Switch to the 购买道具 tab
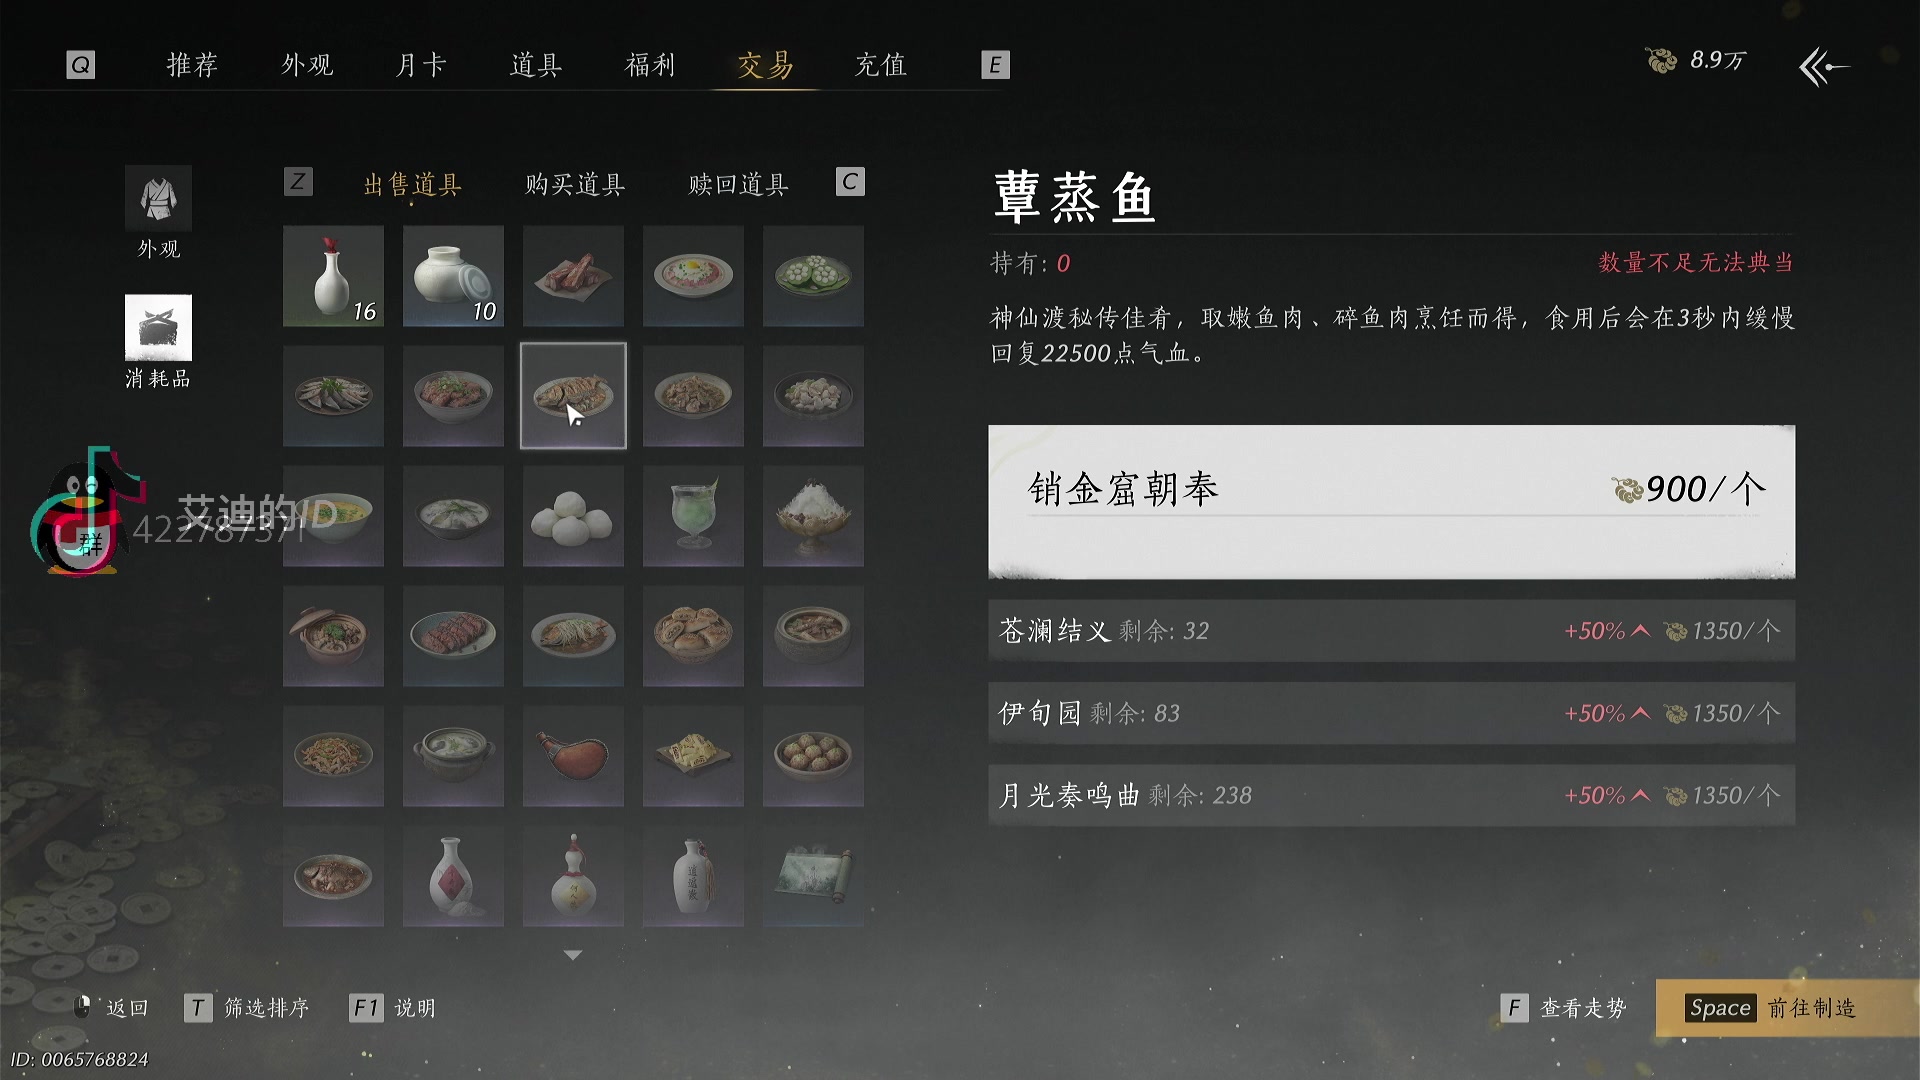 coord(575,184)
